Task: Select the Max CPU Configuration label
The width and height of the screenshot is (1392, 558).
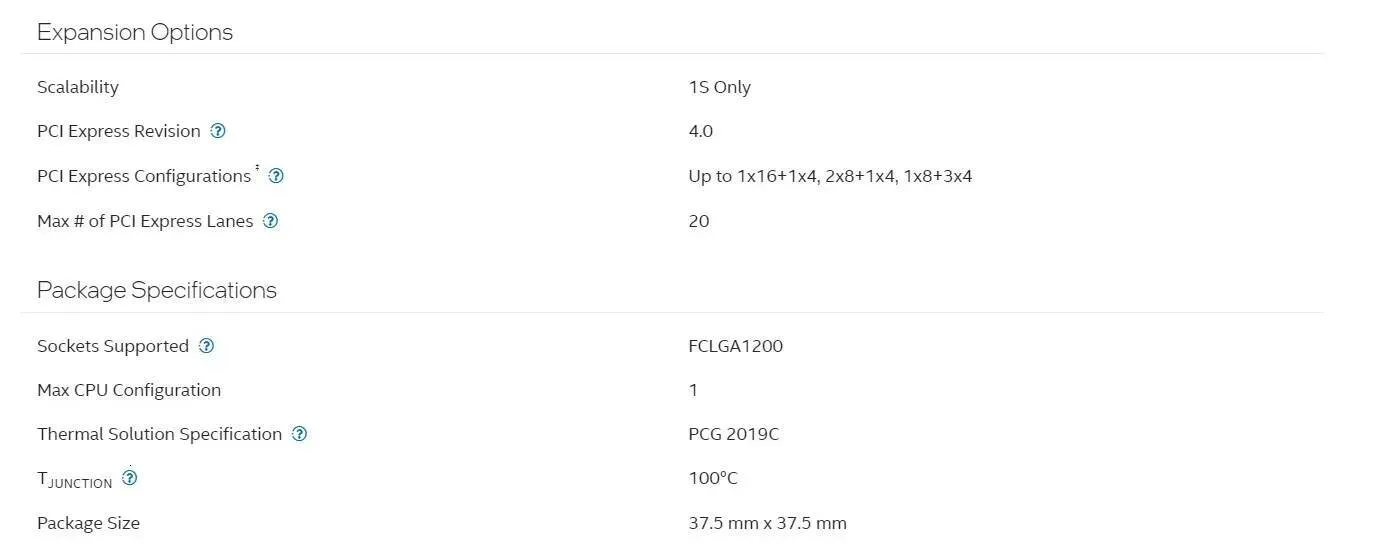Action: point(129,390)
